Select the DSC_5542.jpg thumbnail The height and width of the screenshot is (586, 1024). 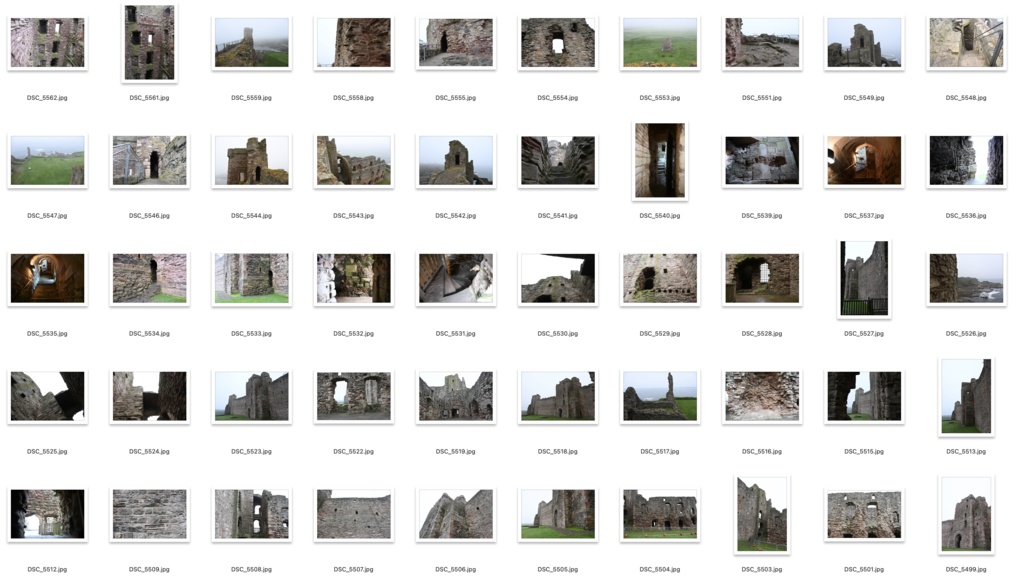(456, 160)
